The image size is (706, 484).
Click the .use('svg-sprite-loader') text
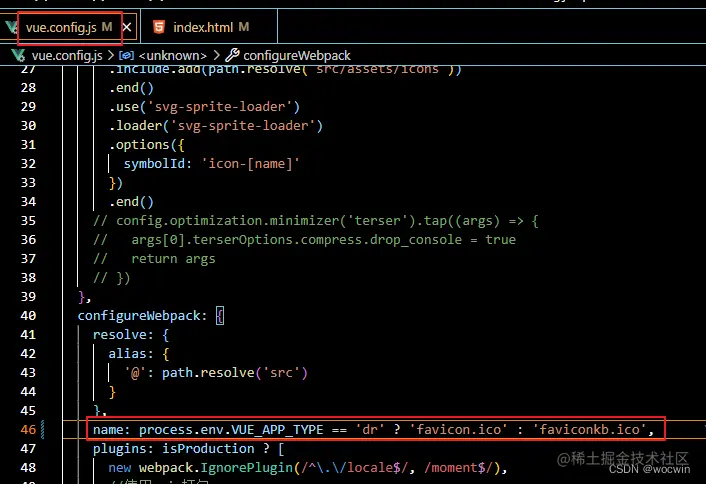(x=204, y=107)
